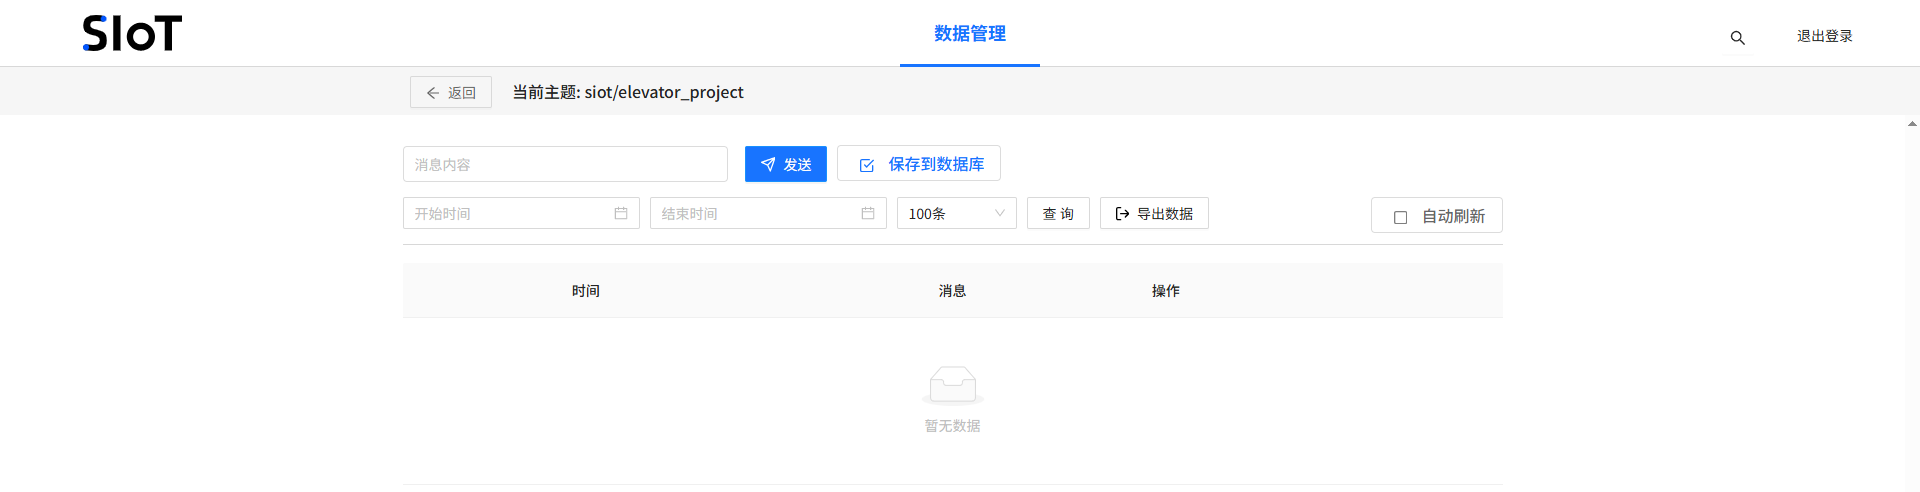
Task: Open the 开始时间 date picker field
Action: pyautogui.click(x=510, y=213)
